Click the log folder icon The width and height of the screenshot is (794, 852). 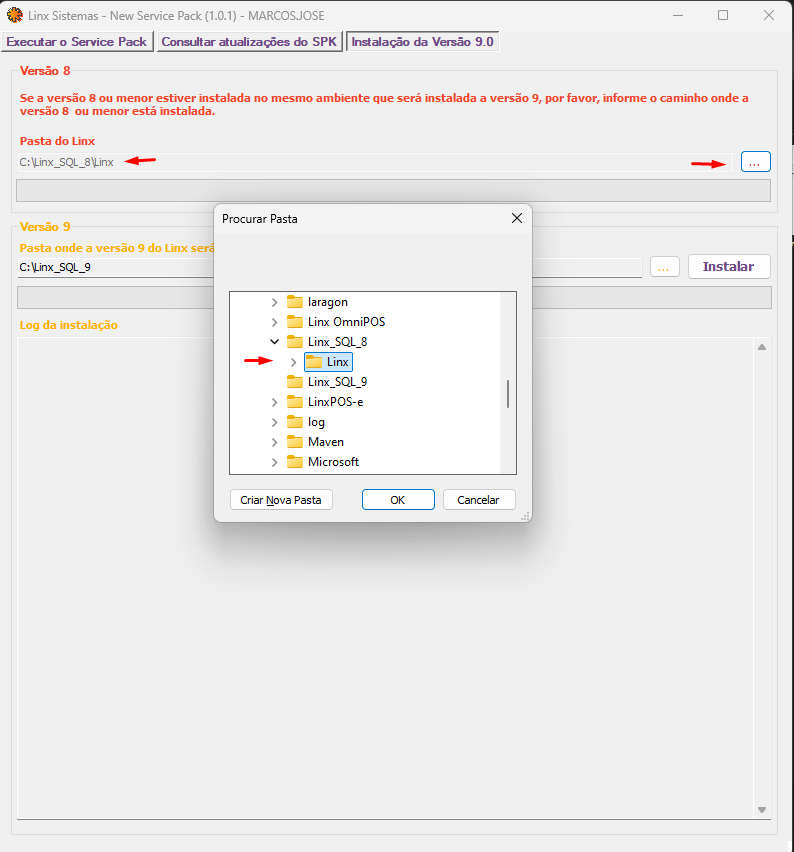click(295, 422)
